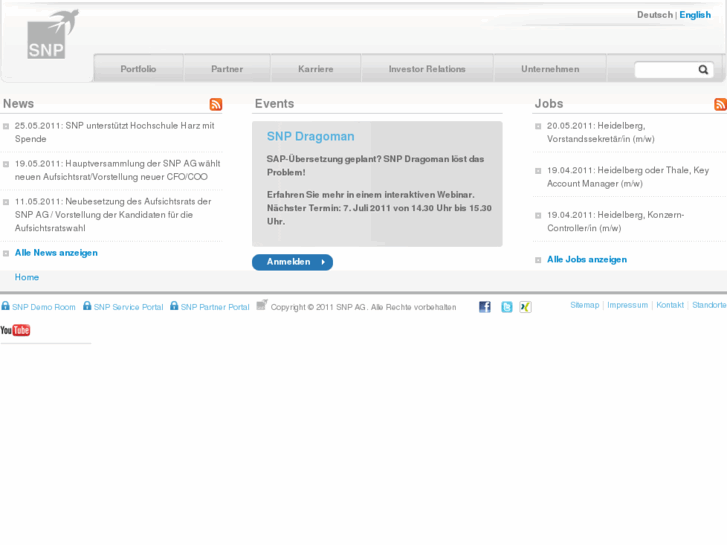Open 19.05.2011 Hauptversammlung news item
Screen dimensions: 727x545
point(117,170)
